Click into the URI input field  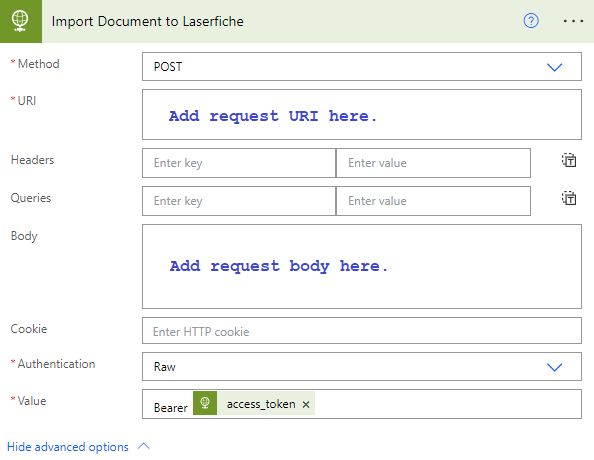362,114
